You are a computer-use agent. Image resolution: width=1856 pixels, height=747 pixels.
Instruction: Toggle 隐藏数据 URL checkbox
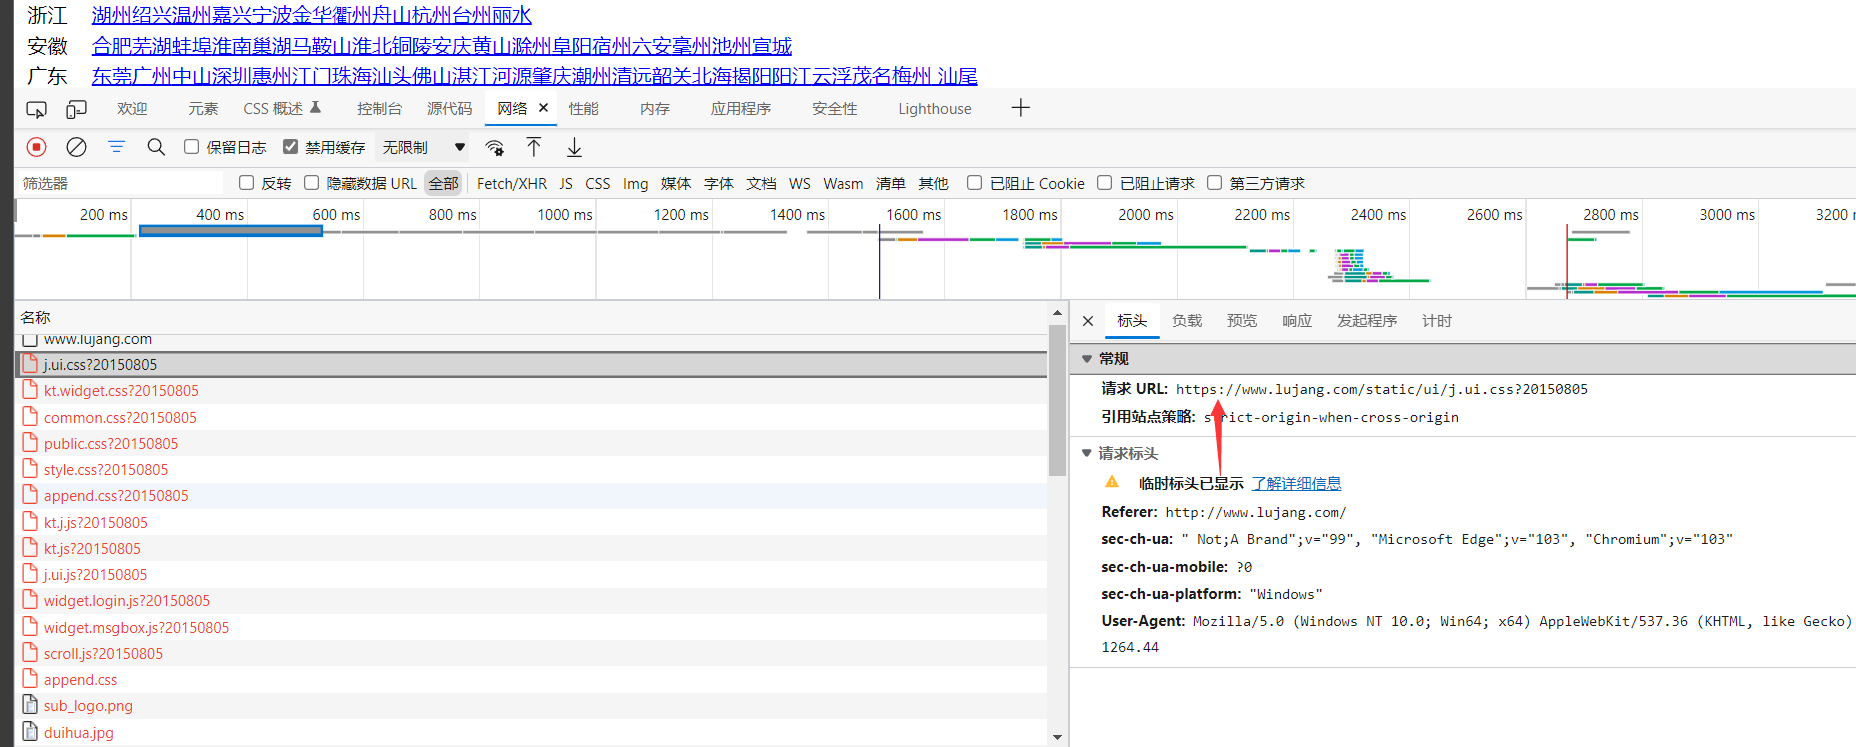click(x=311, y=183)
